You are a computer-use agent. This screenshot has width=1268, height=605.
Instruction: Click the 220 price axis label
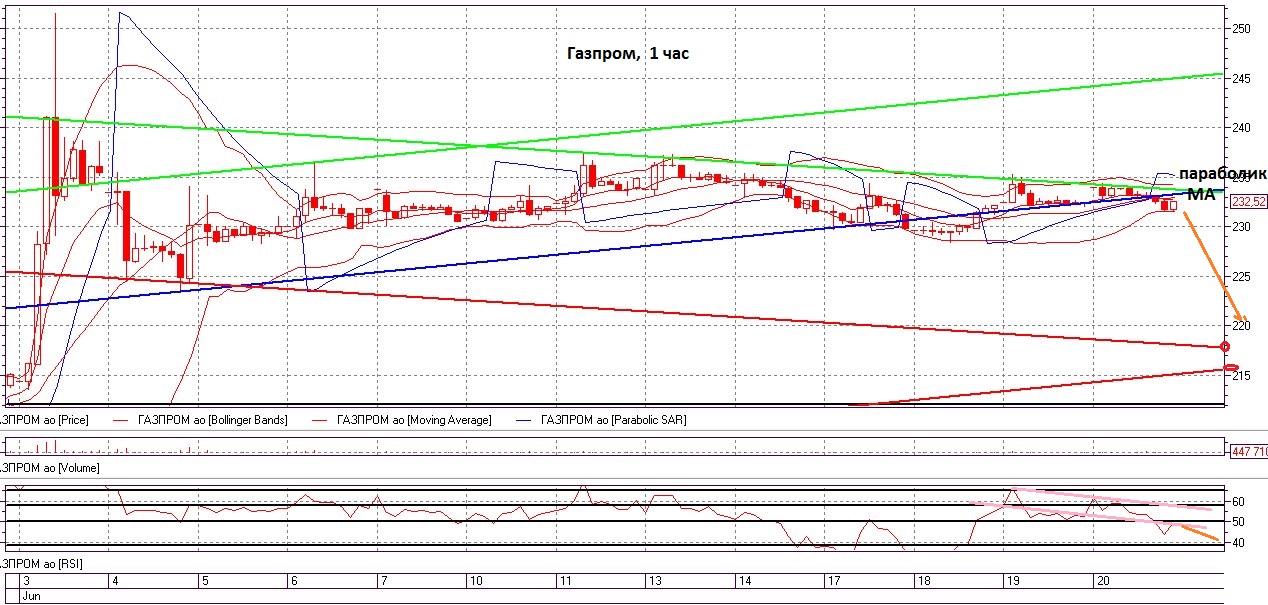1240,326
